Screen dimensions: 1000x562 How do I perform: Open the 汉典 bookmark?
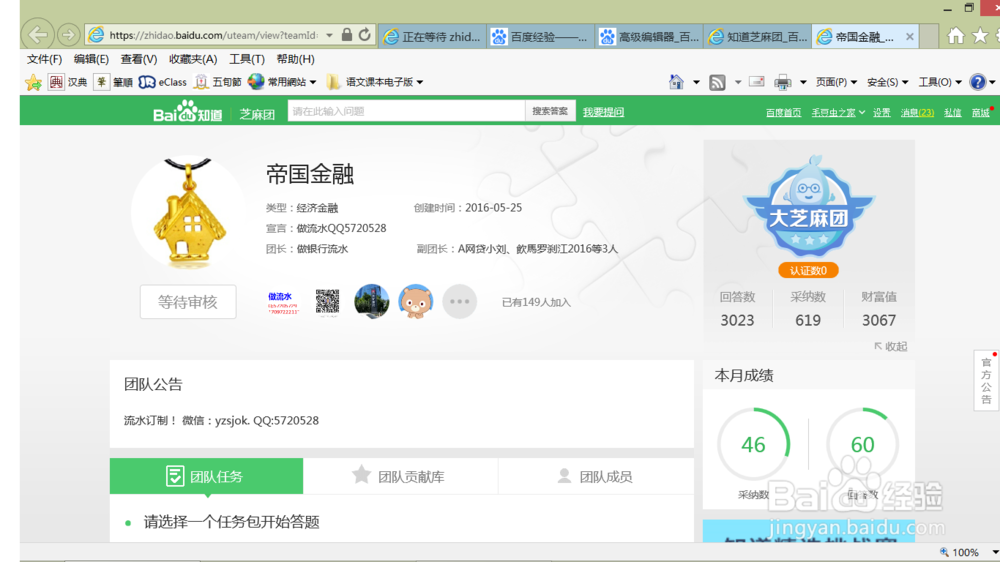(x=68, y=82)
